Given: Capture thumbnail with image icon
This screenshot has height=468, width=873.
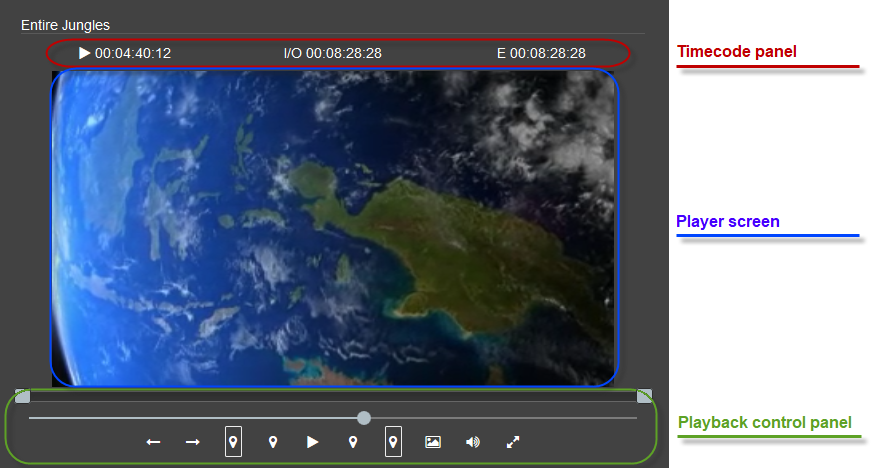Looking at the screenshot, I should pyautogui.click(x=433, y=442).
